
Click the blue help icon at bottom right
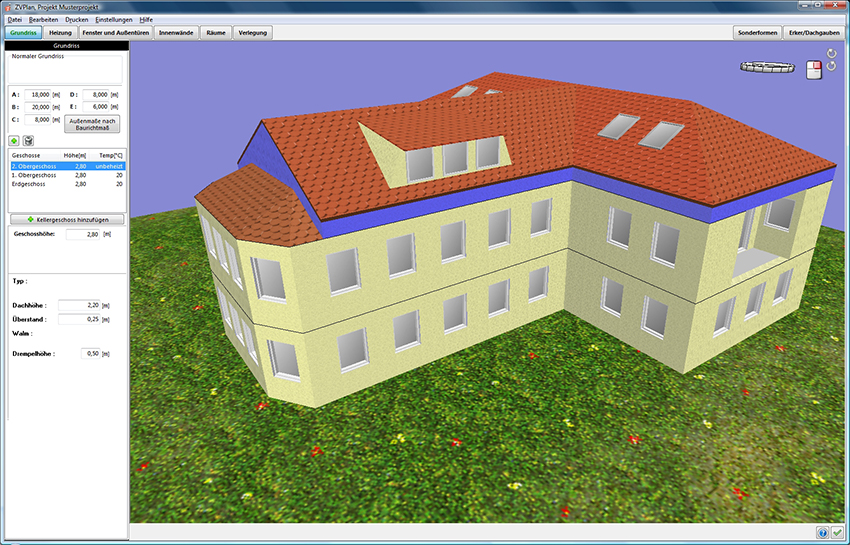pos(822,533)
